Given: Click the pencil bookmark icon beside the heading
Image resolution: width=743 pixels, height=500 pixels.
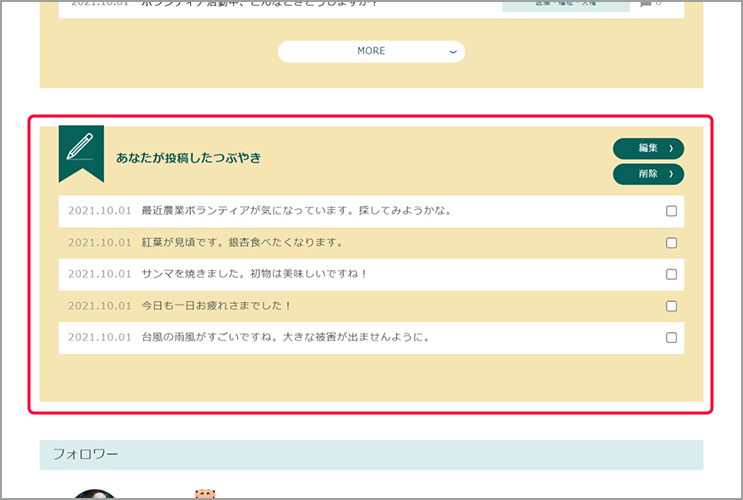Looking at the screenshot, I should pyautogui.click(x=81, y=152).
